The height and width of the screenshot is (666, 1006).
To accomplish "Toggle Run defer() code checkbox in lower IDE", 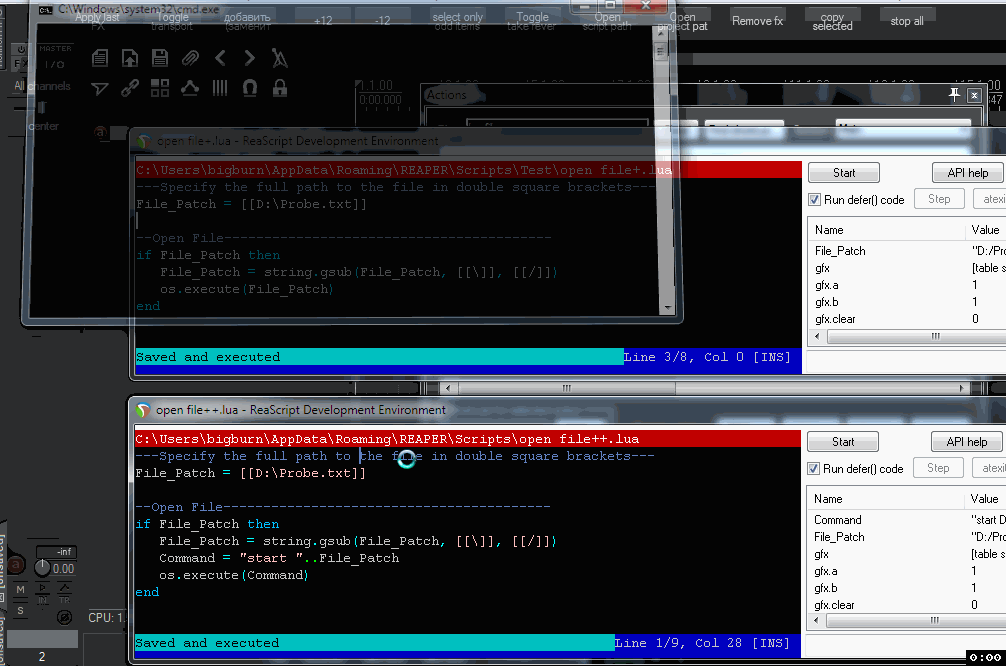I will pyautogui.click(x=814, y=468).
